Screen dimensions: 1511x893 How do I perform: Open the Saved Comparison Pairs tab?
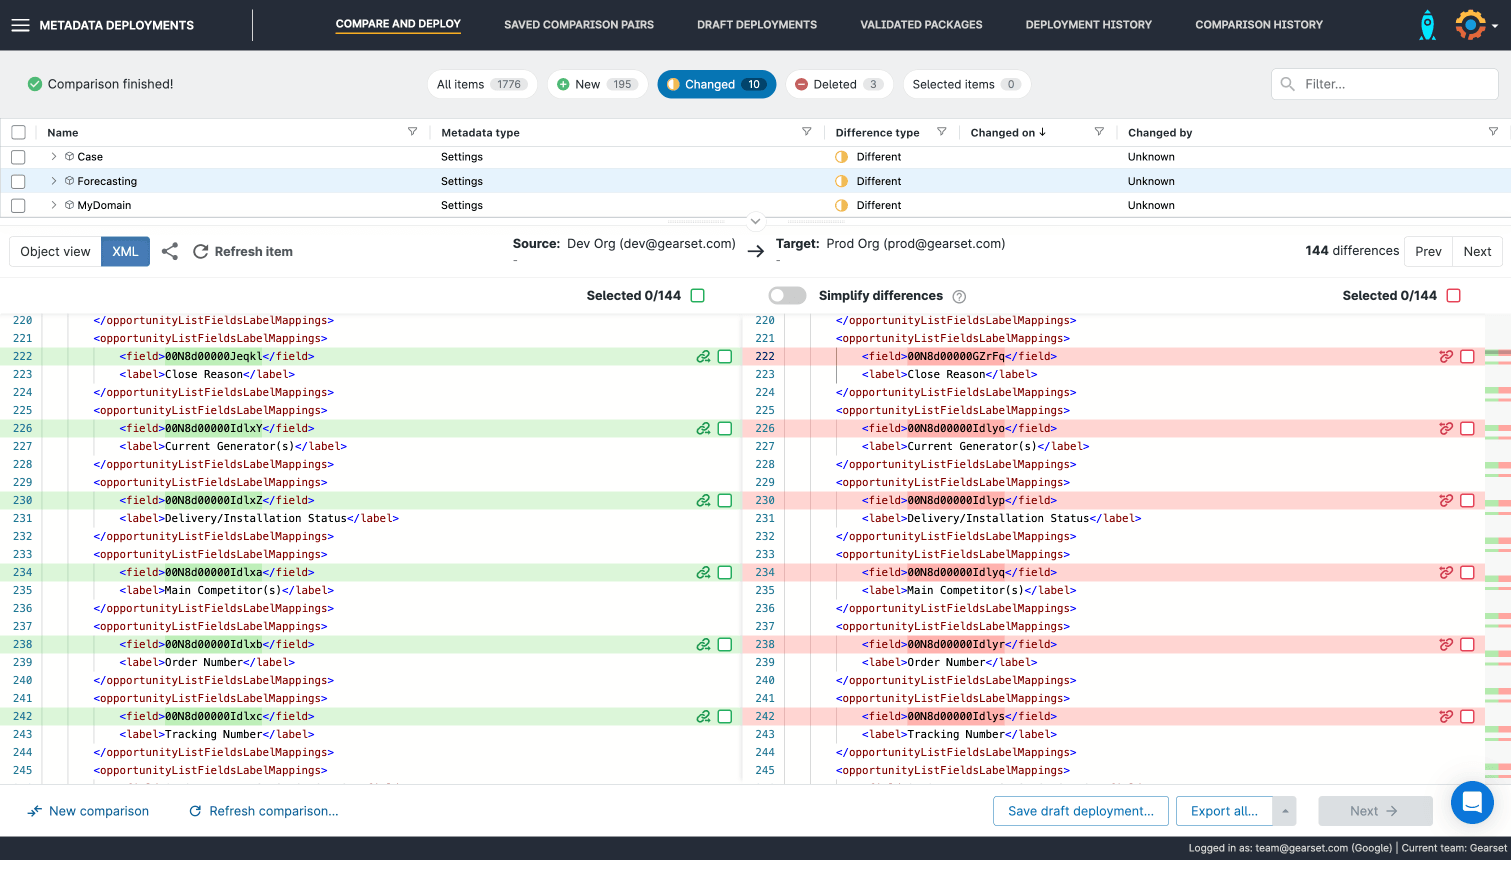click(x=578, y=25)
